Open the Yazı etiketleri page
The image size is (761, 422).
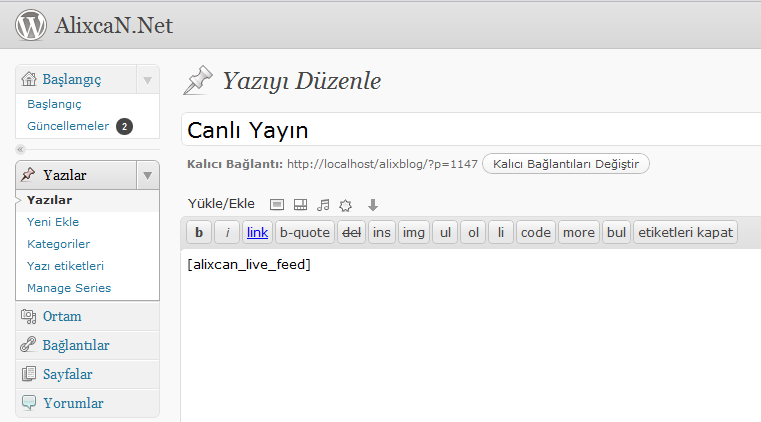coord(66,266)
